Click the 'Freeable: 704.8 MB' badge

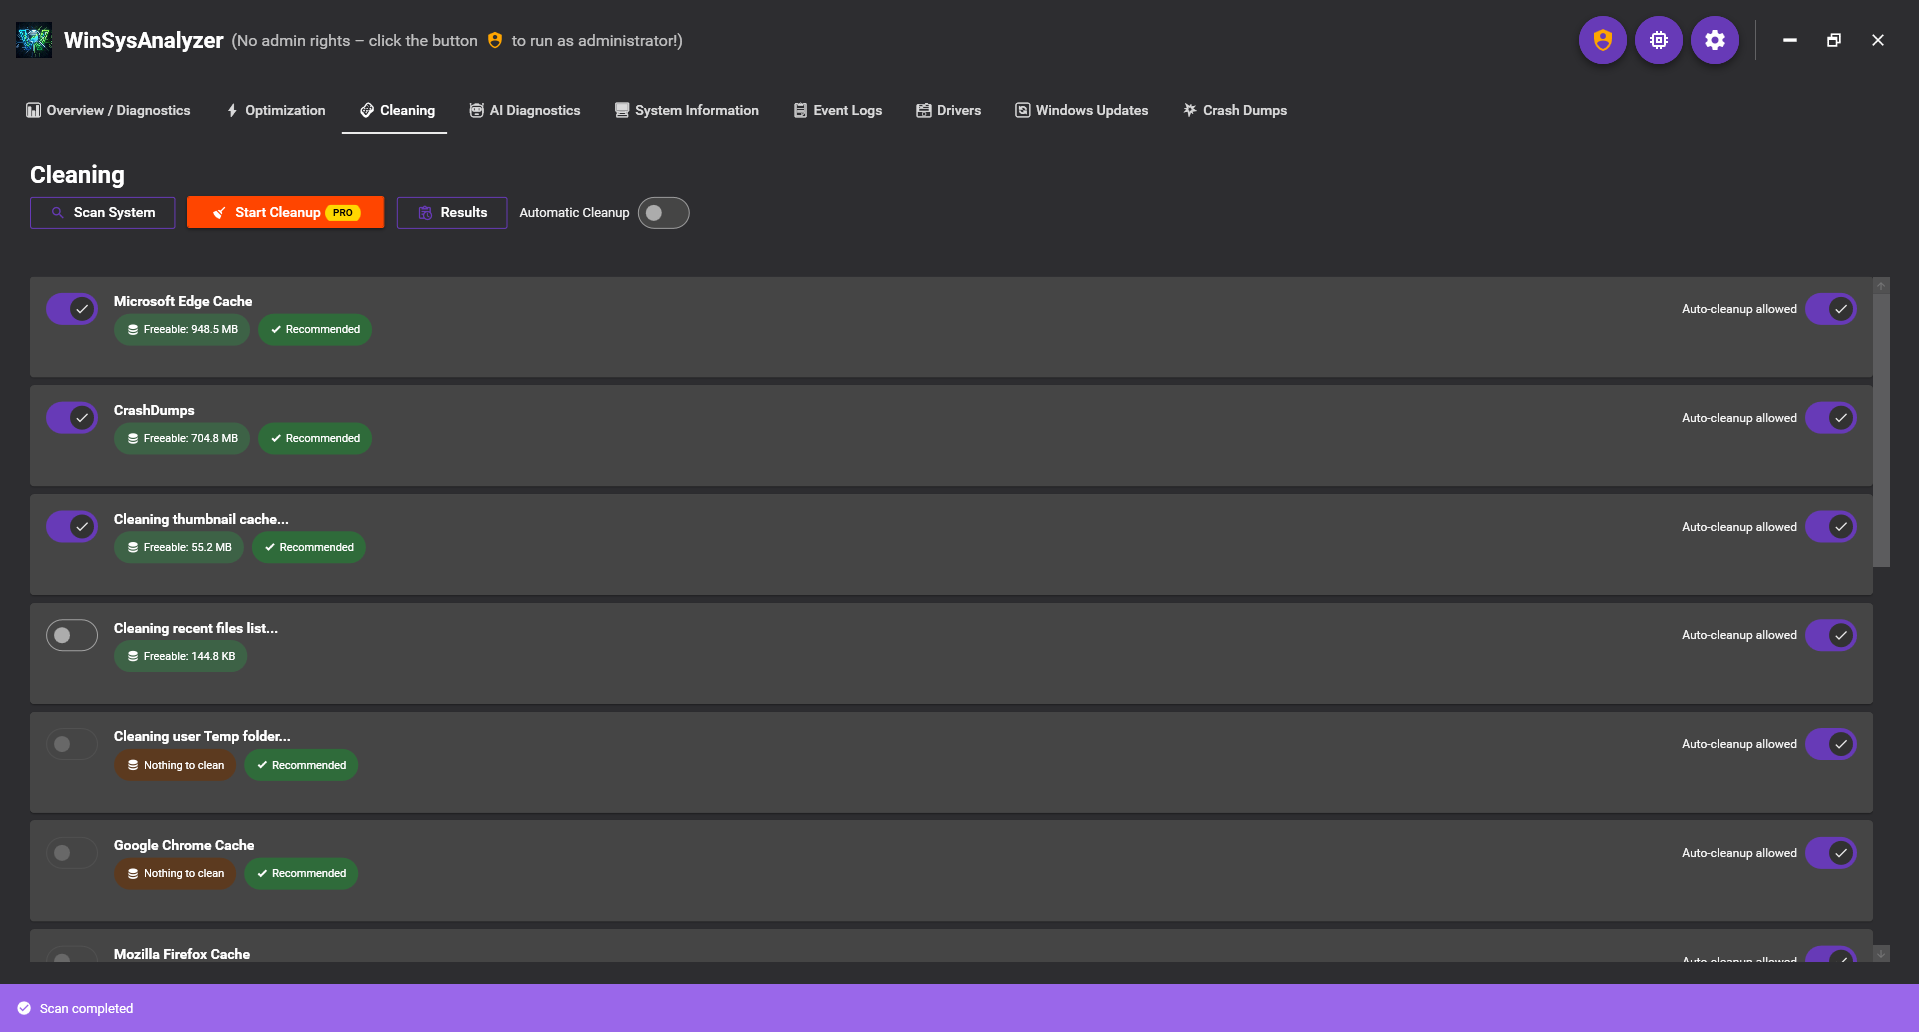(x=182, y=438)
